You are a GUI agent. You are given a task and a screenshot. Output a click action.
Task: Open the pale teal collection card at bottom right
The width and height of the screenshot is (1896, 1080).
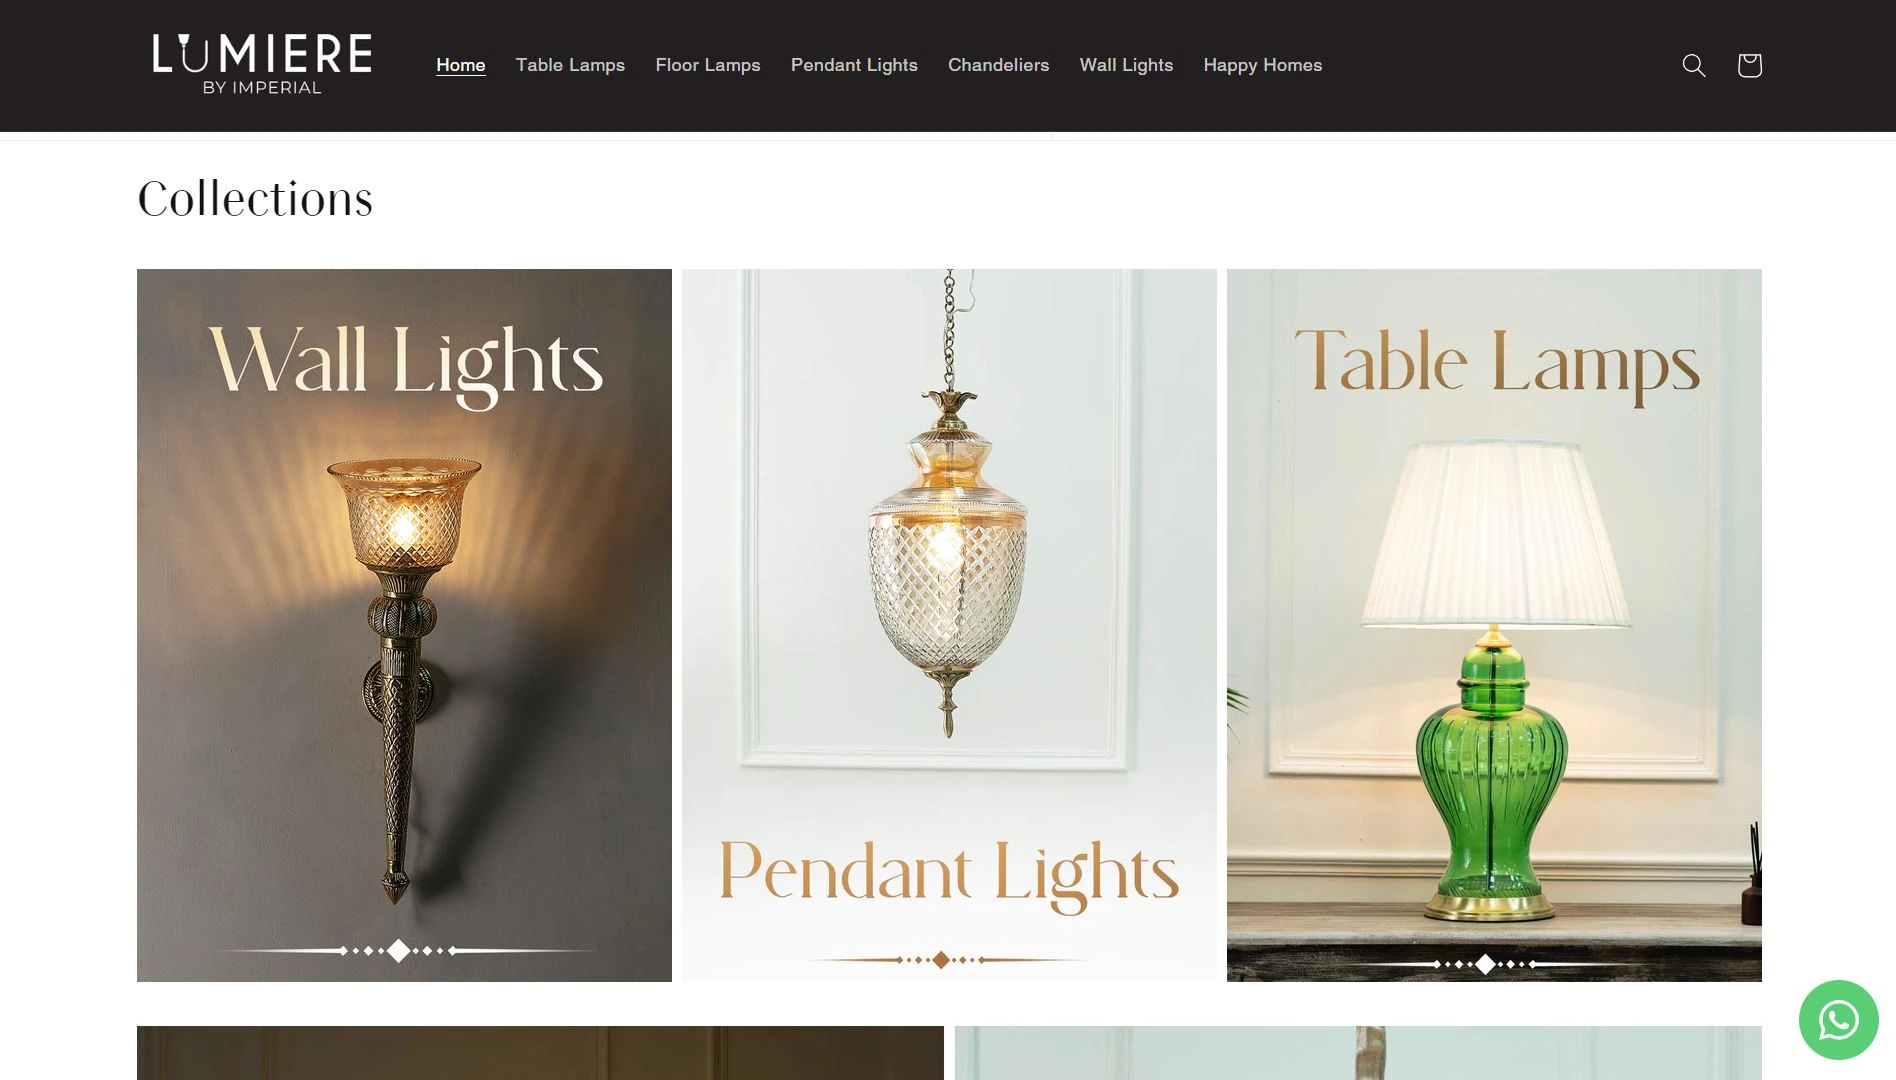1358,1053
